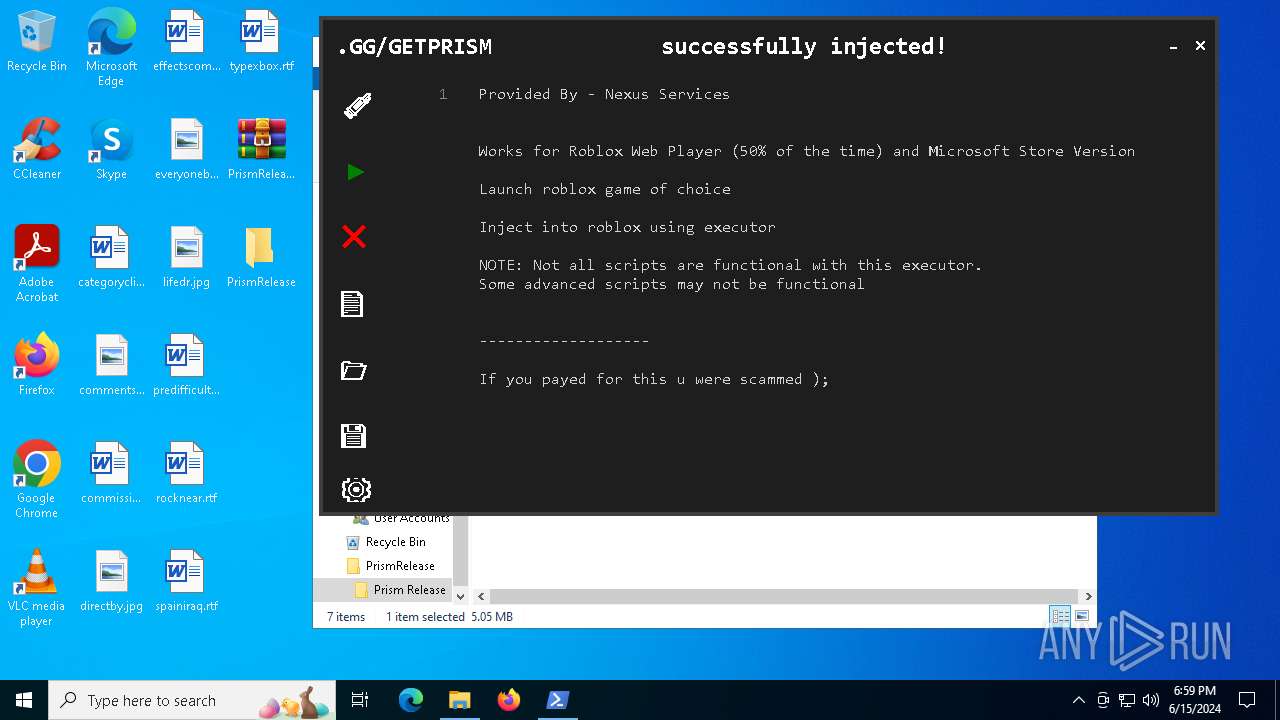
Task: Select the CCleaner desktop shortcut
Action: click(37, 149)
